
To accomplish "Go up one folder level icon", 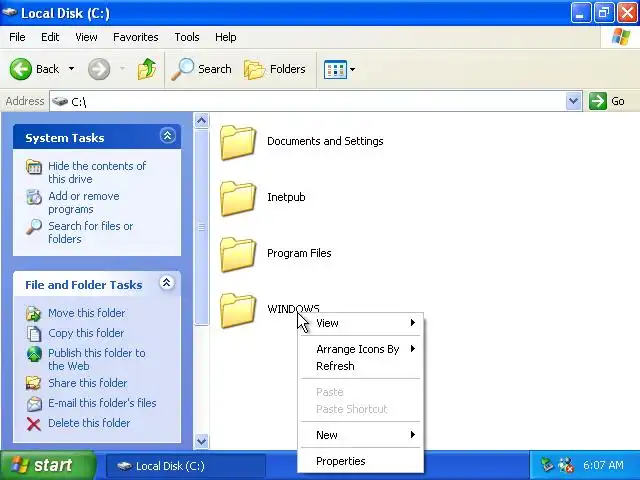I will tap(147, 69).
